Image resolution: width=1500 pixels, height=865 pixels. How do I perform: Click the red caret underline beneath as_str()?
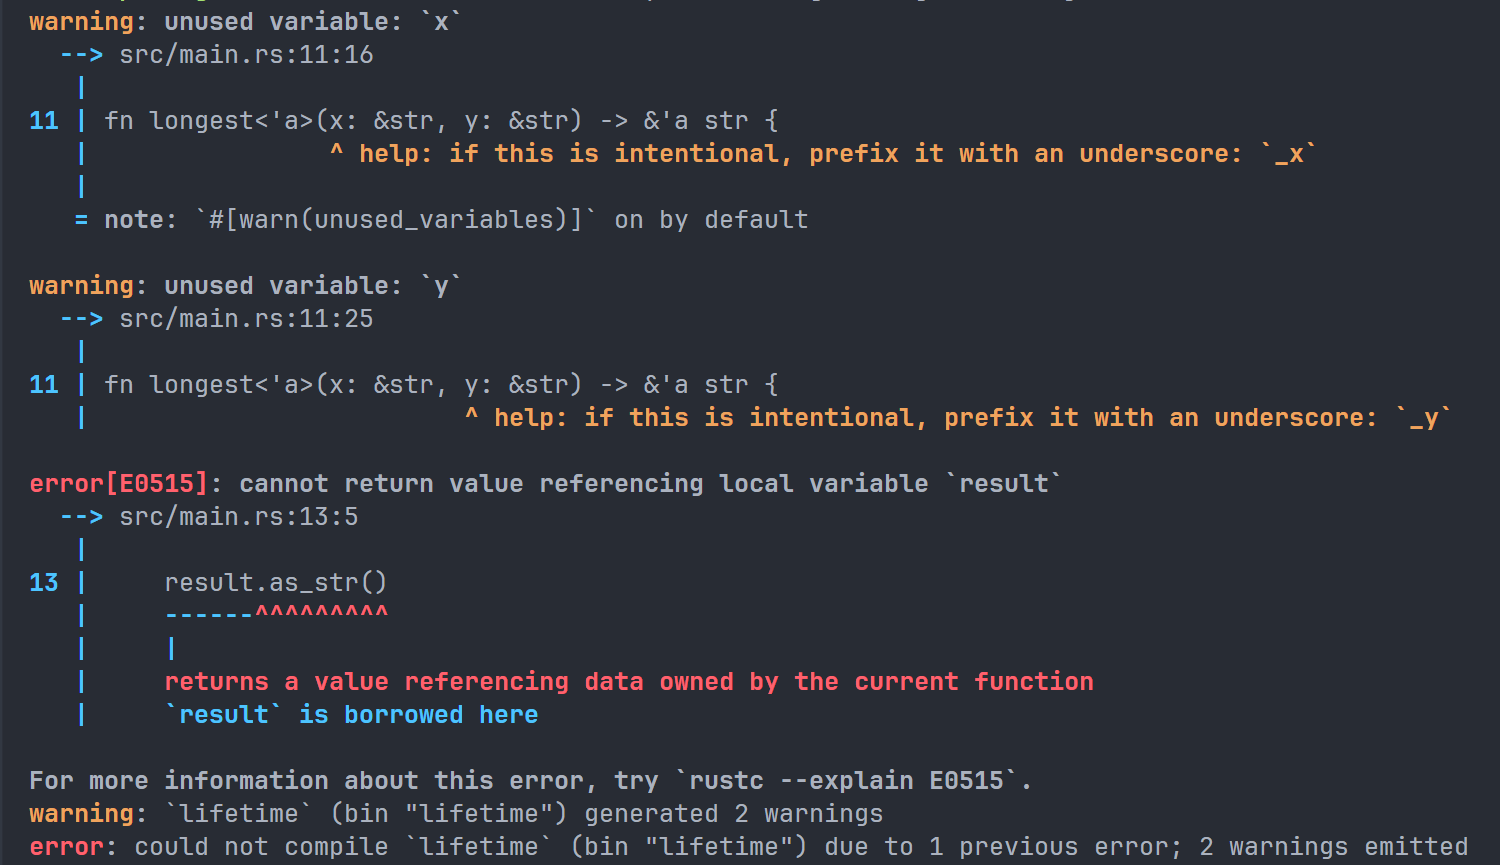321,614
